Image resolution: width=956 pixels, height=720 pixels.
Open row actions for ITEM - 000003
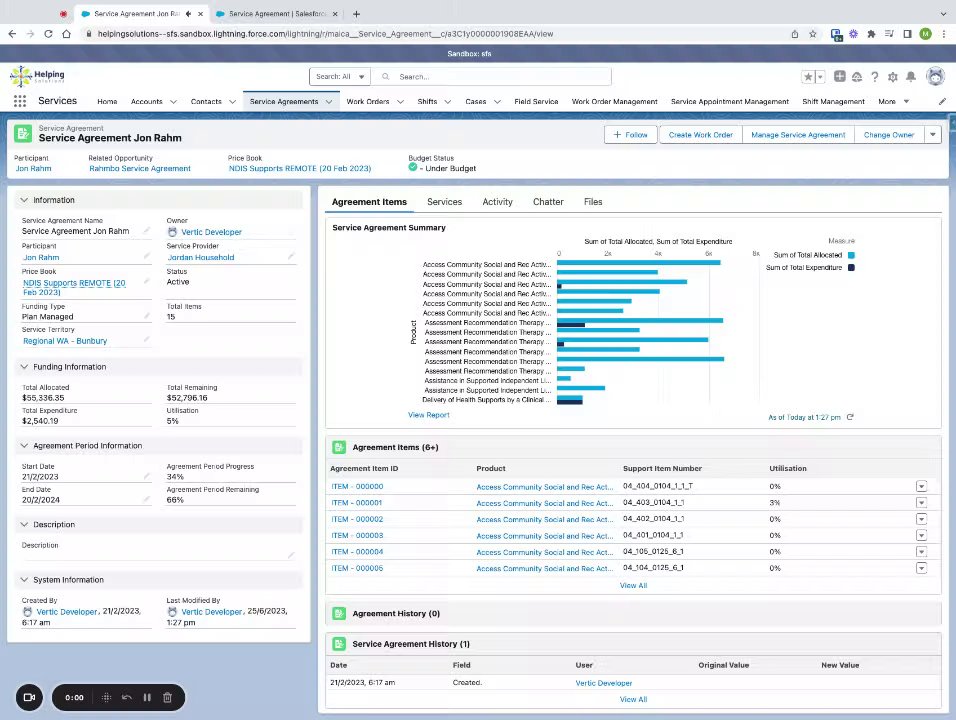pos(921,535)
